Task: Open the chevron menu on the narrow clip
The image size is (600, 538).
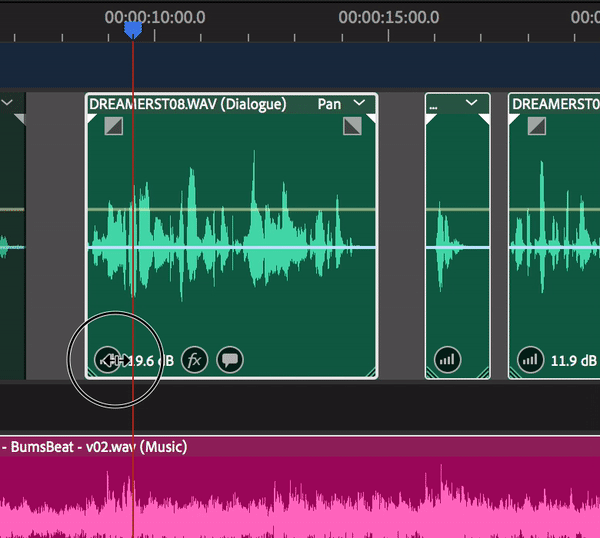Action: (471, 103)
